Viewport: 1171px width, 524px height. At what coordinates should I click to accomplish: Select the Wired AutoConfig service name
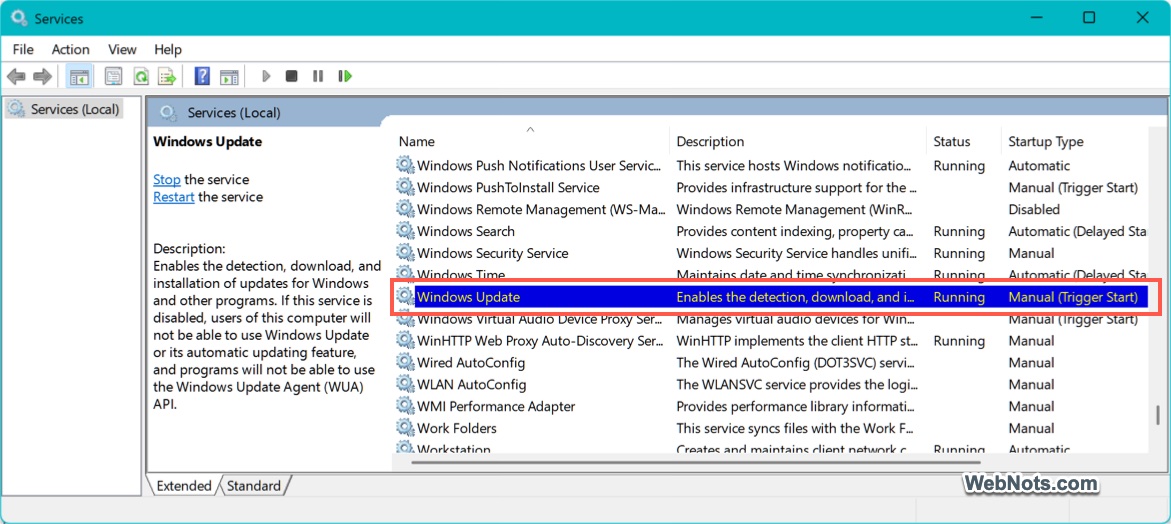470,363
